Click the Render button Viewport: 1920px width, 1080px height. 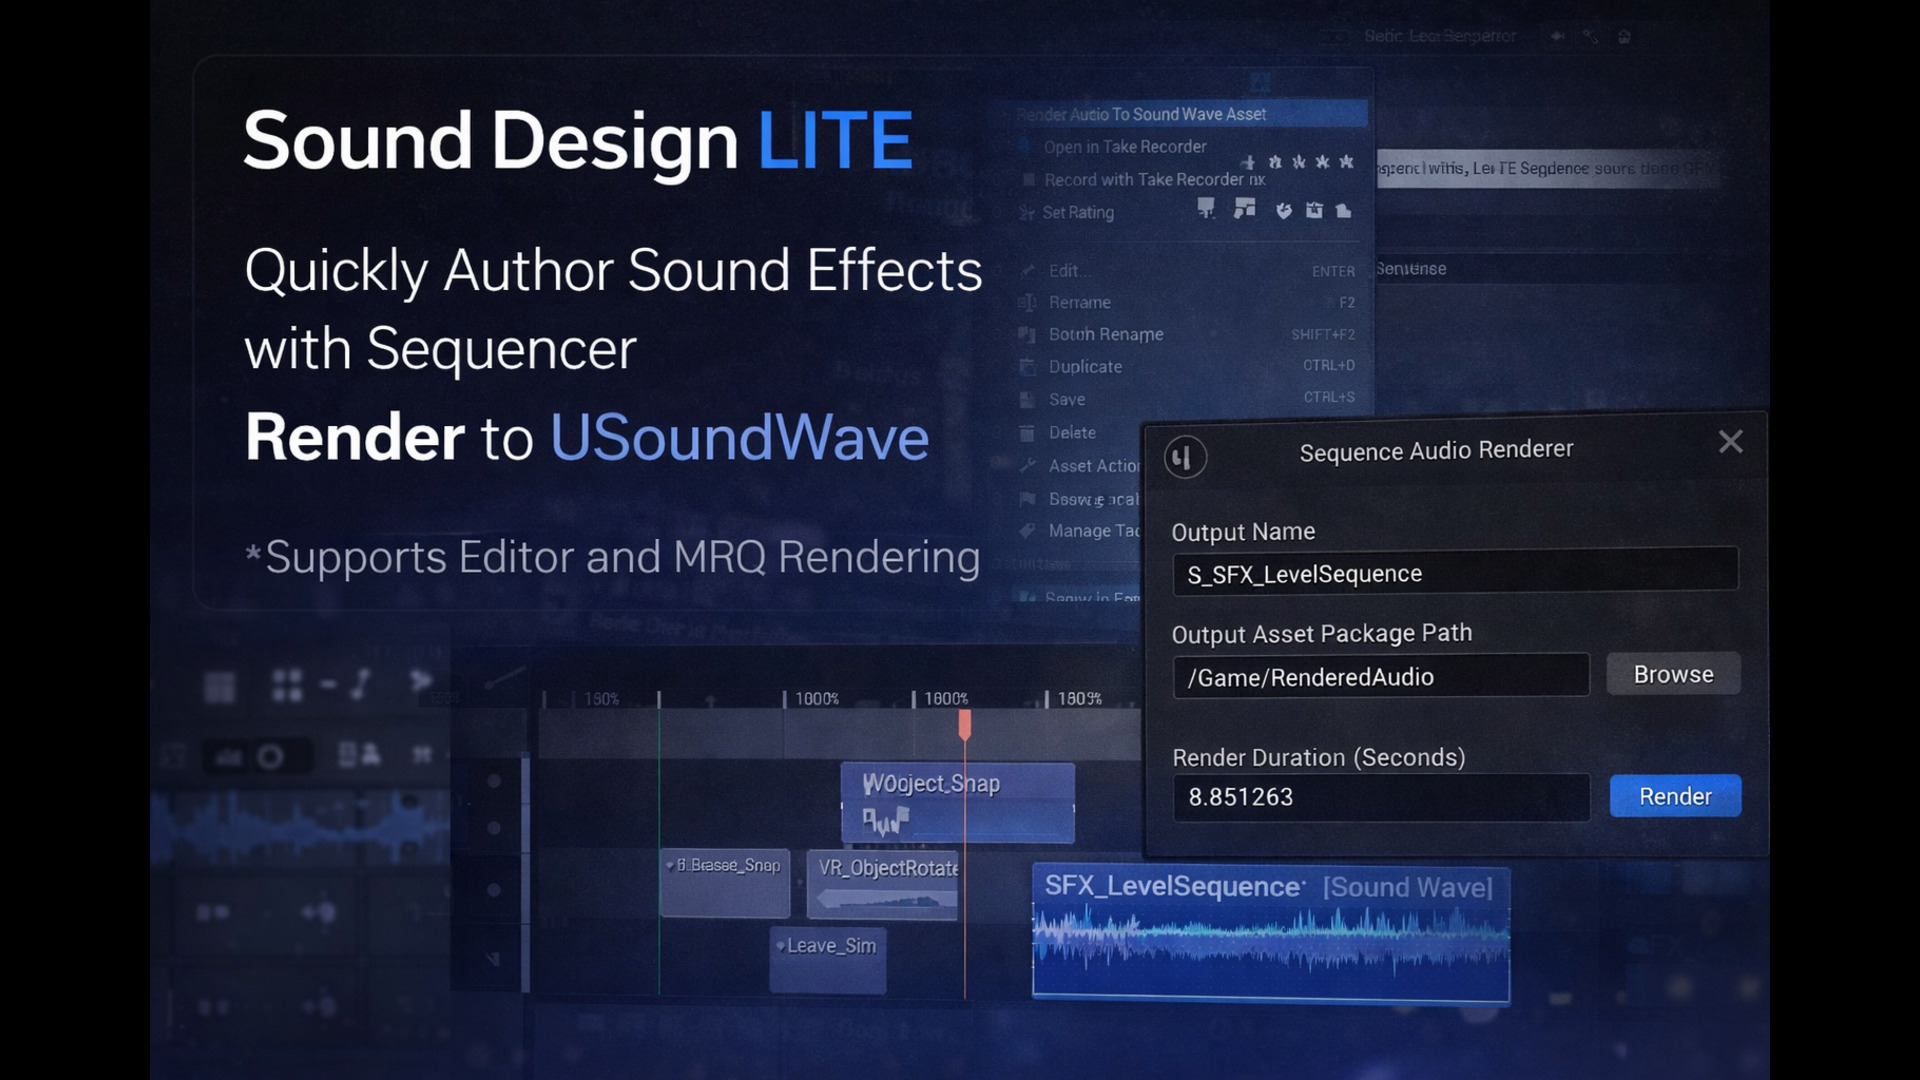coord(1675,796)
